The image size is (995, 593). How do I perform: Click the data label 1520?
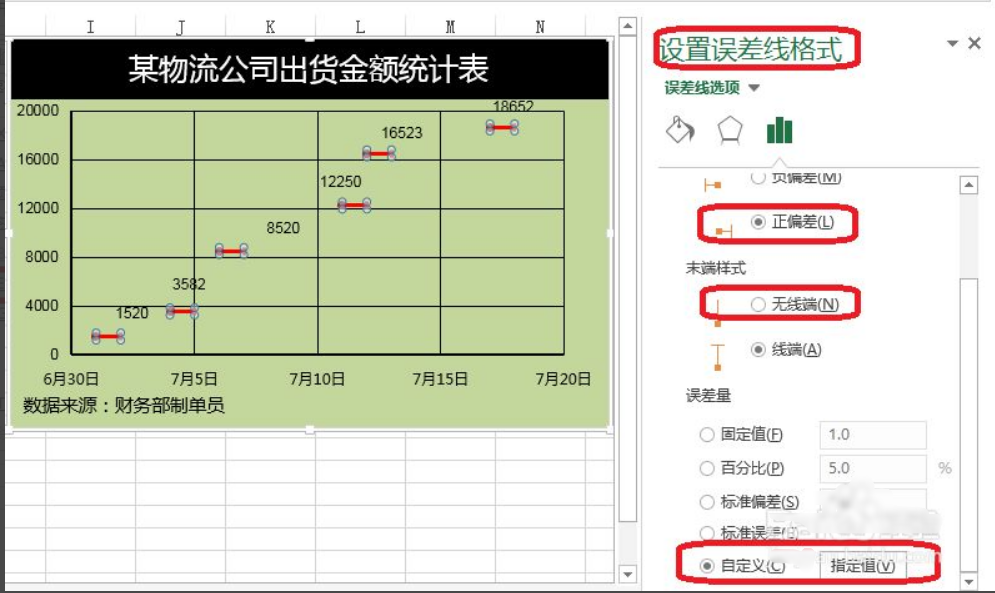[132, 313]
